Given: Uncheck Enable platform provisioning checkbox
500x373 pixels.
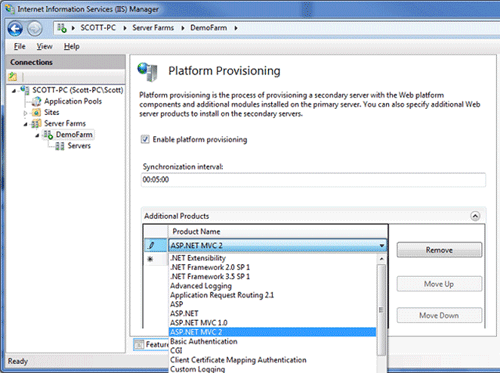Looking at the screenshot, I should 145,139.
